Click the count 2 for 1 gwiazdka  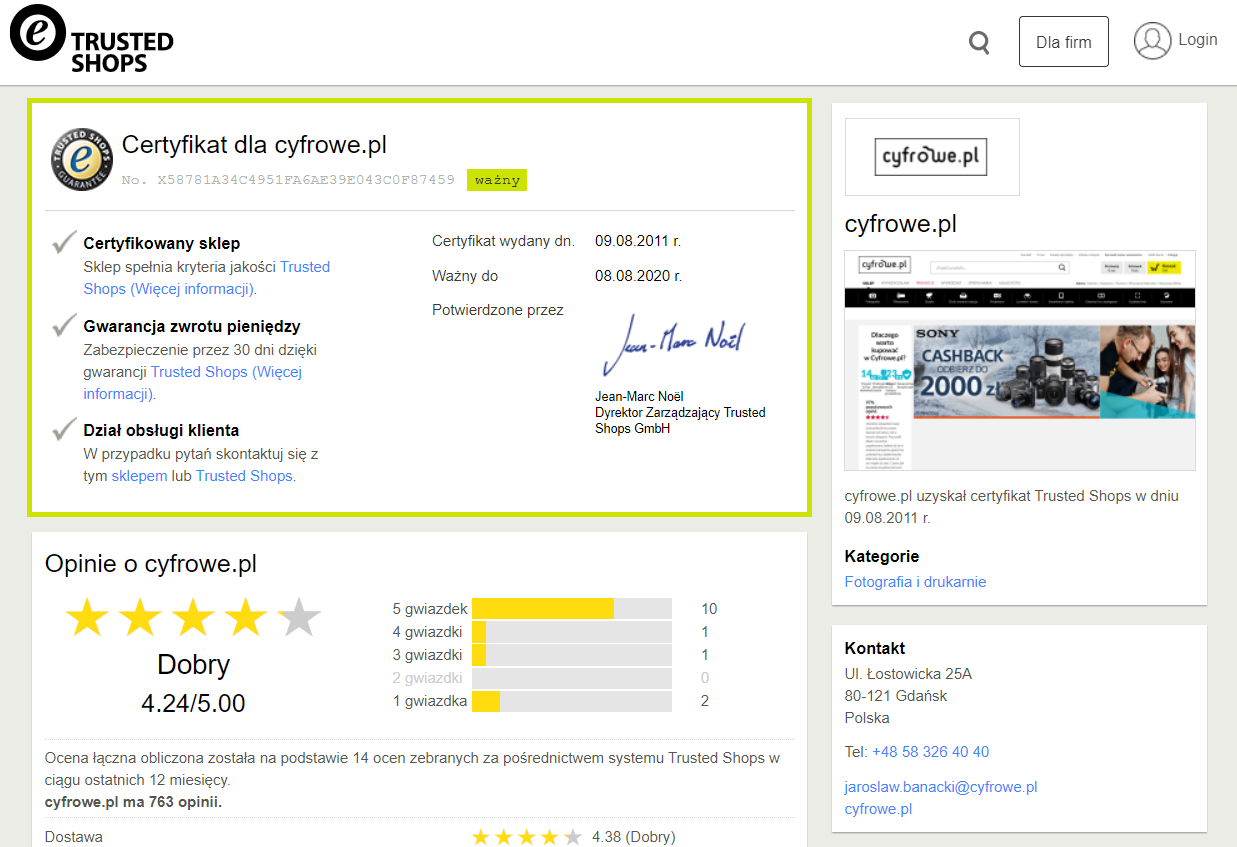click(705, 701)
